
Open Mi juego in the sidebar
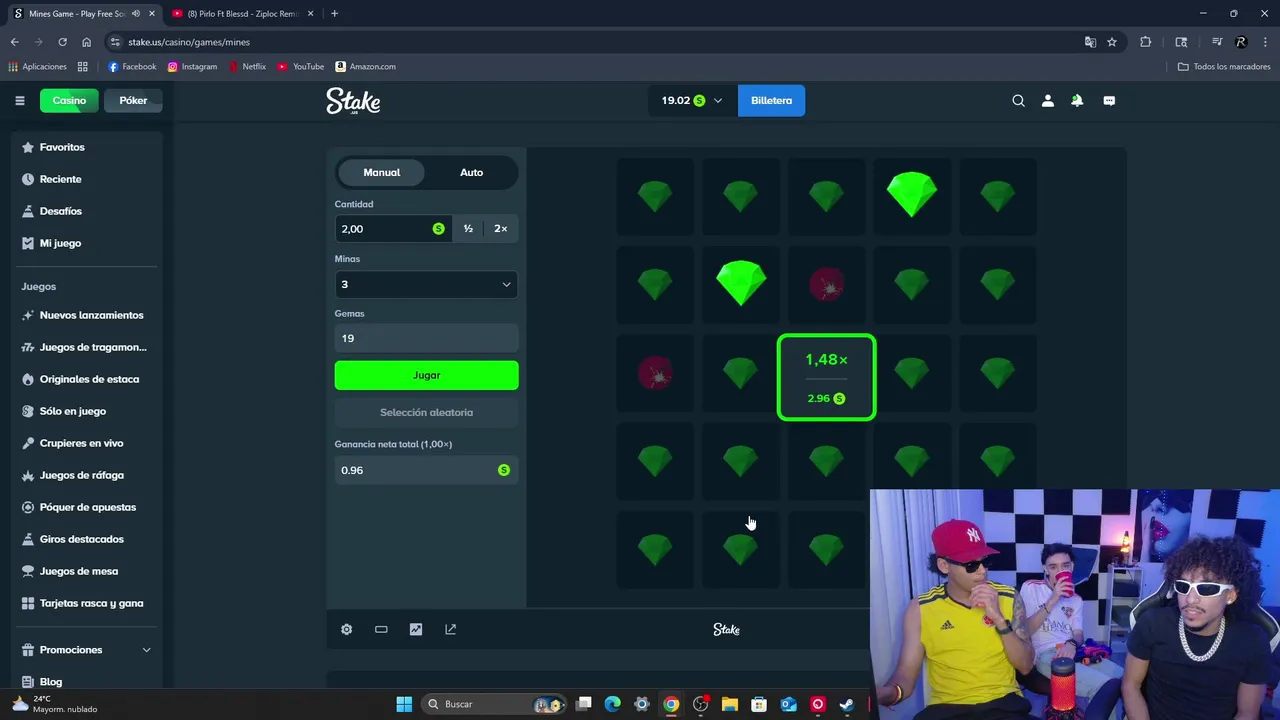click(87, 243)
